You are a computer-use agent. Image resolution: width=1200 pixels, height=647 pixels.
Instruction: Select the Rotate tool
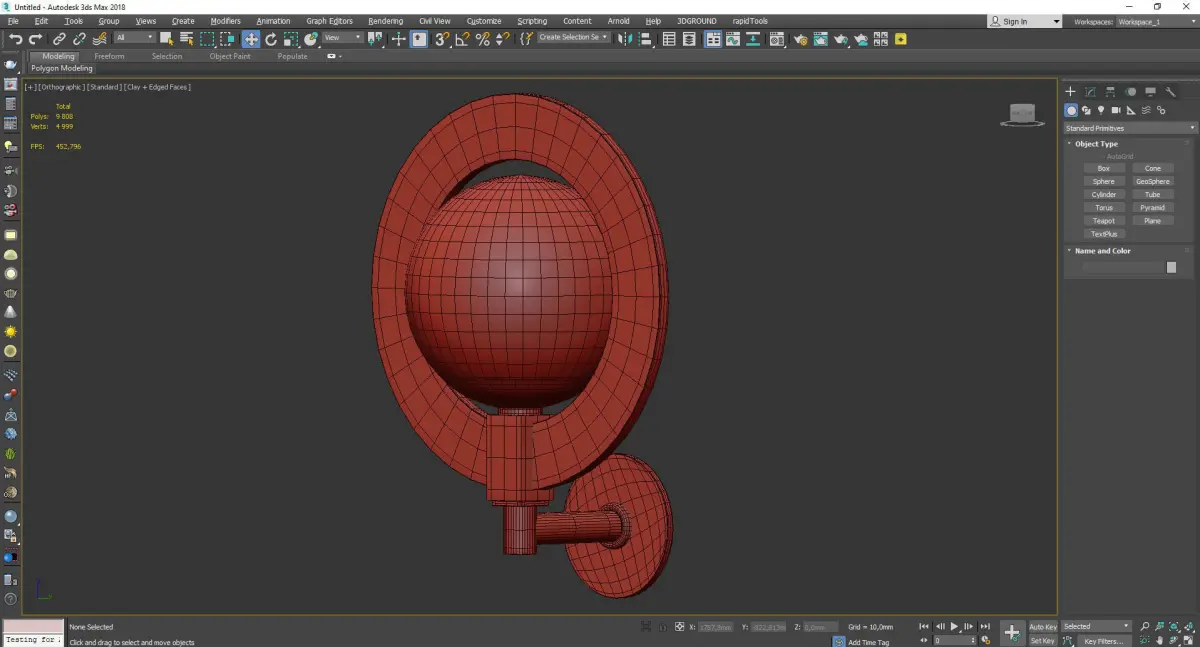coord(271,39)
